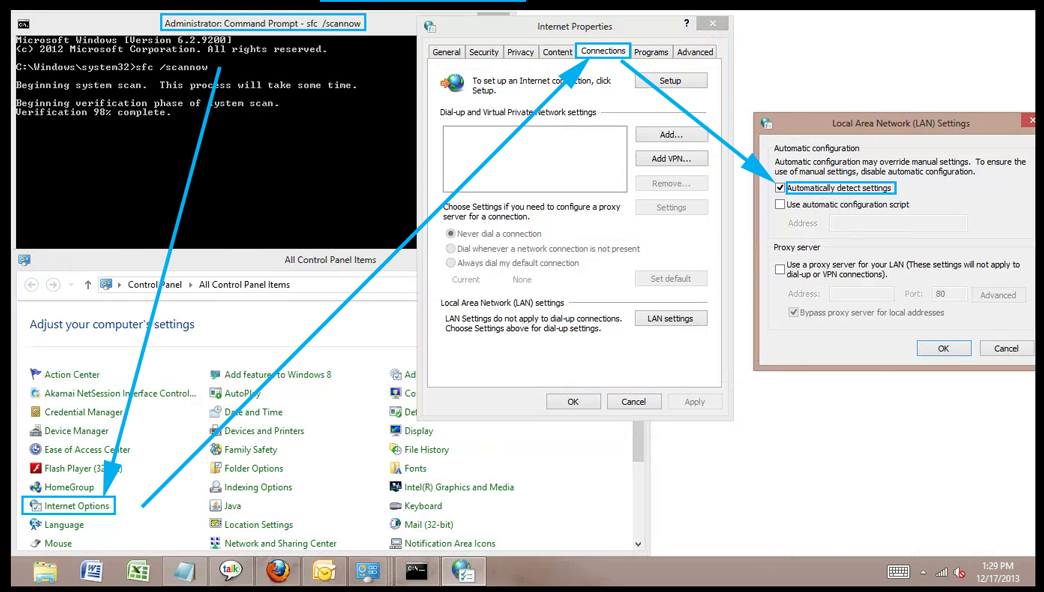Viewport: 1044px width, 592px height.
Task: Open the touch keyboard tray icon
Action: 898,572
